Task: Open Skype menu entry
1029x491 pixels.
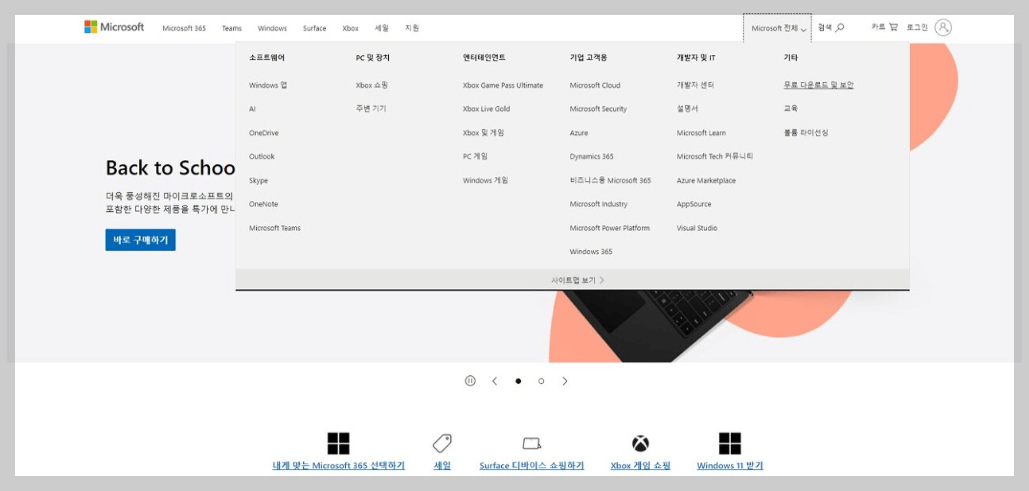Action: pyautogui.click(x=259, y=181)
